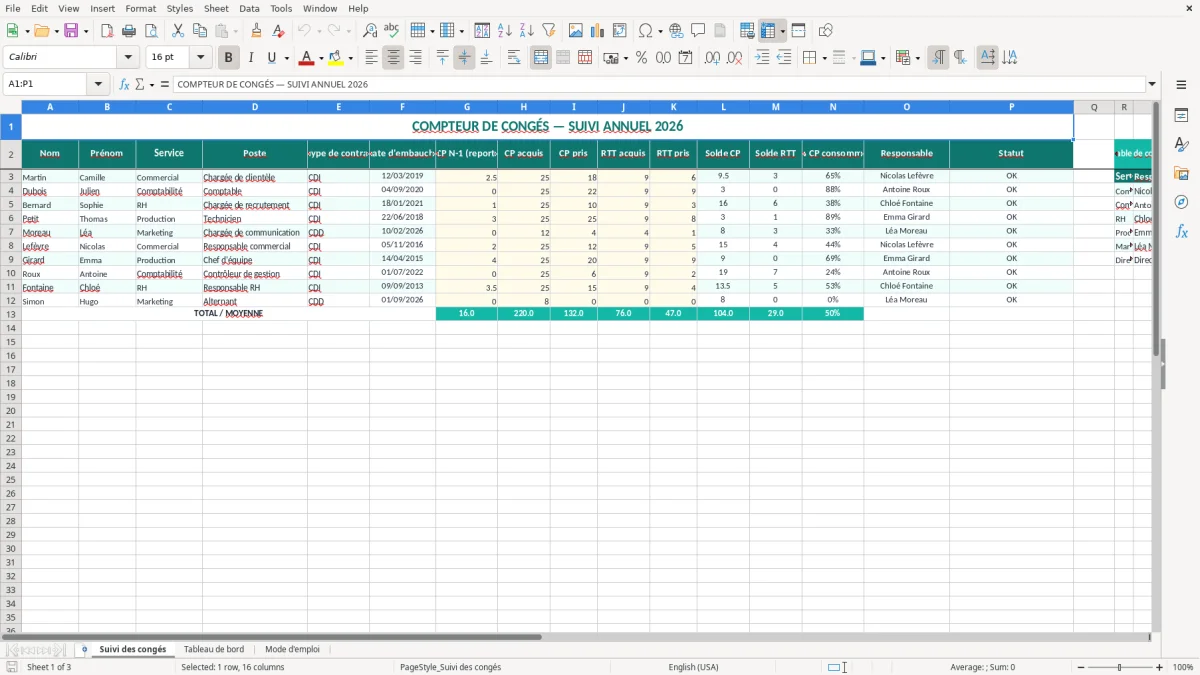Toggle Underline formatting
1200x675 pixels.
click(271, 58)
